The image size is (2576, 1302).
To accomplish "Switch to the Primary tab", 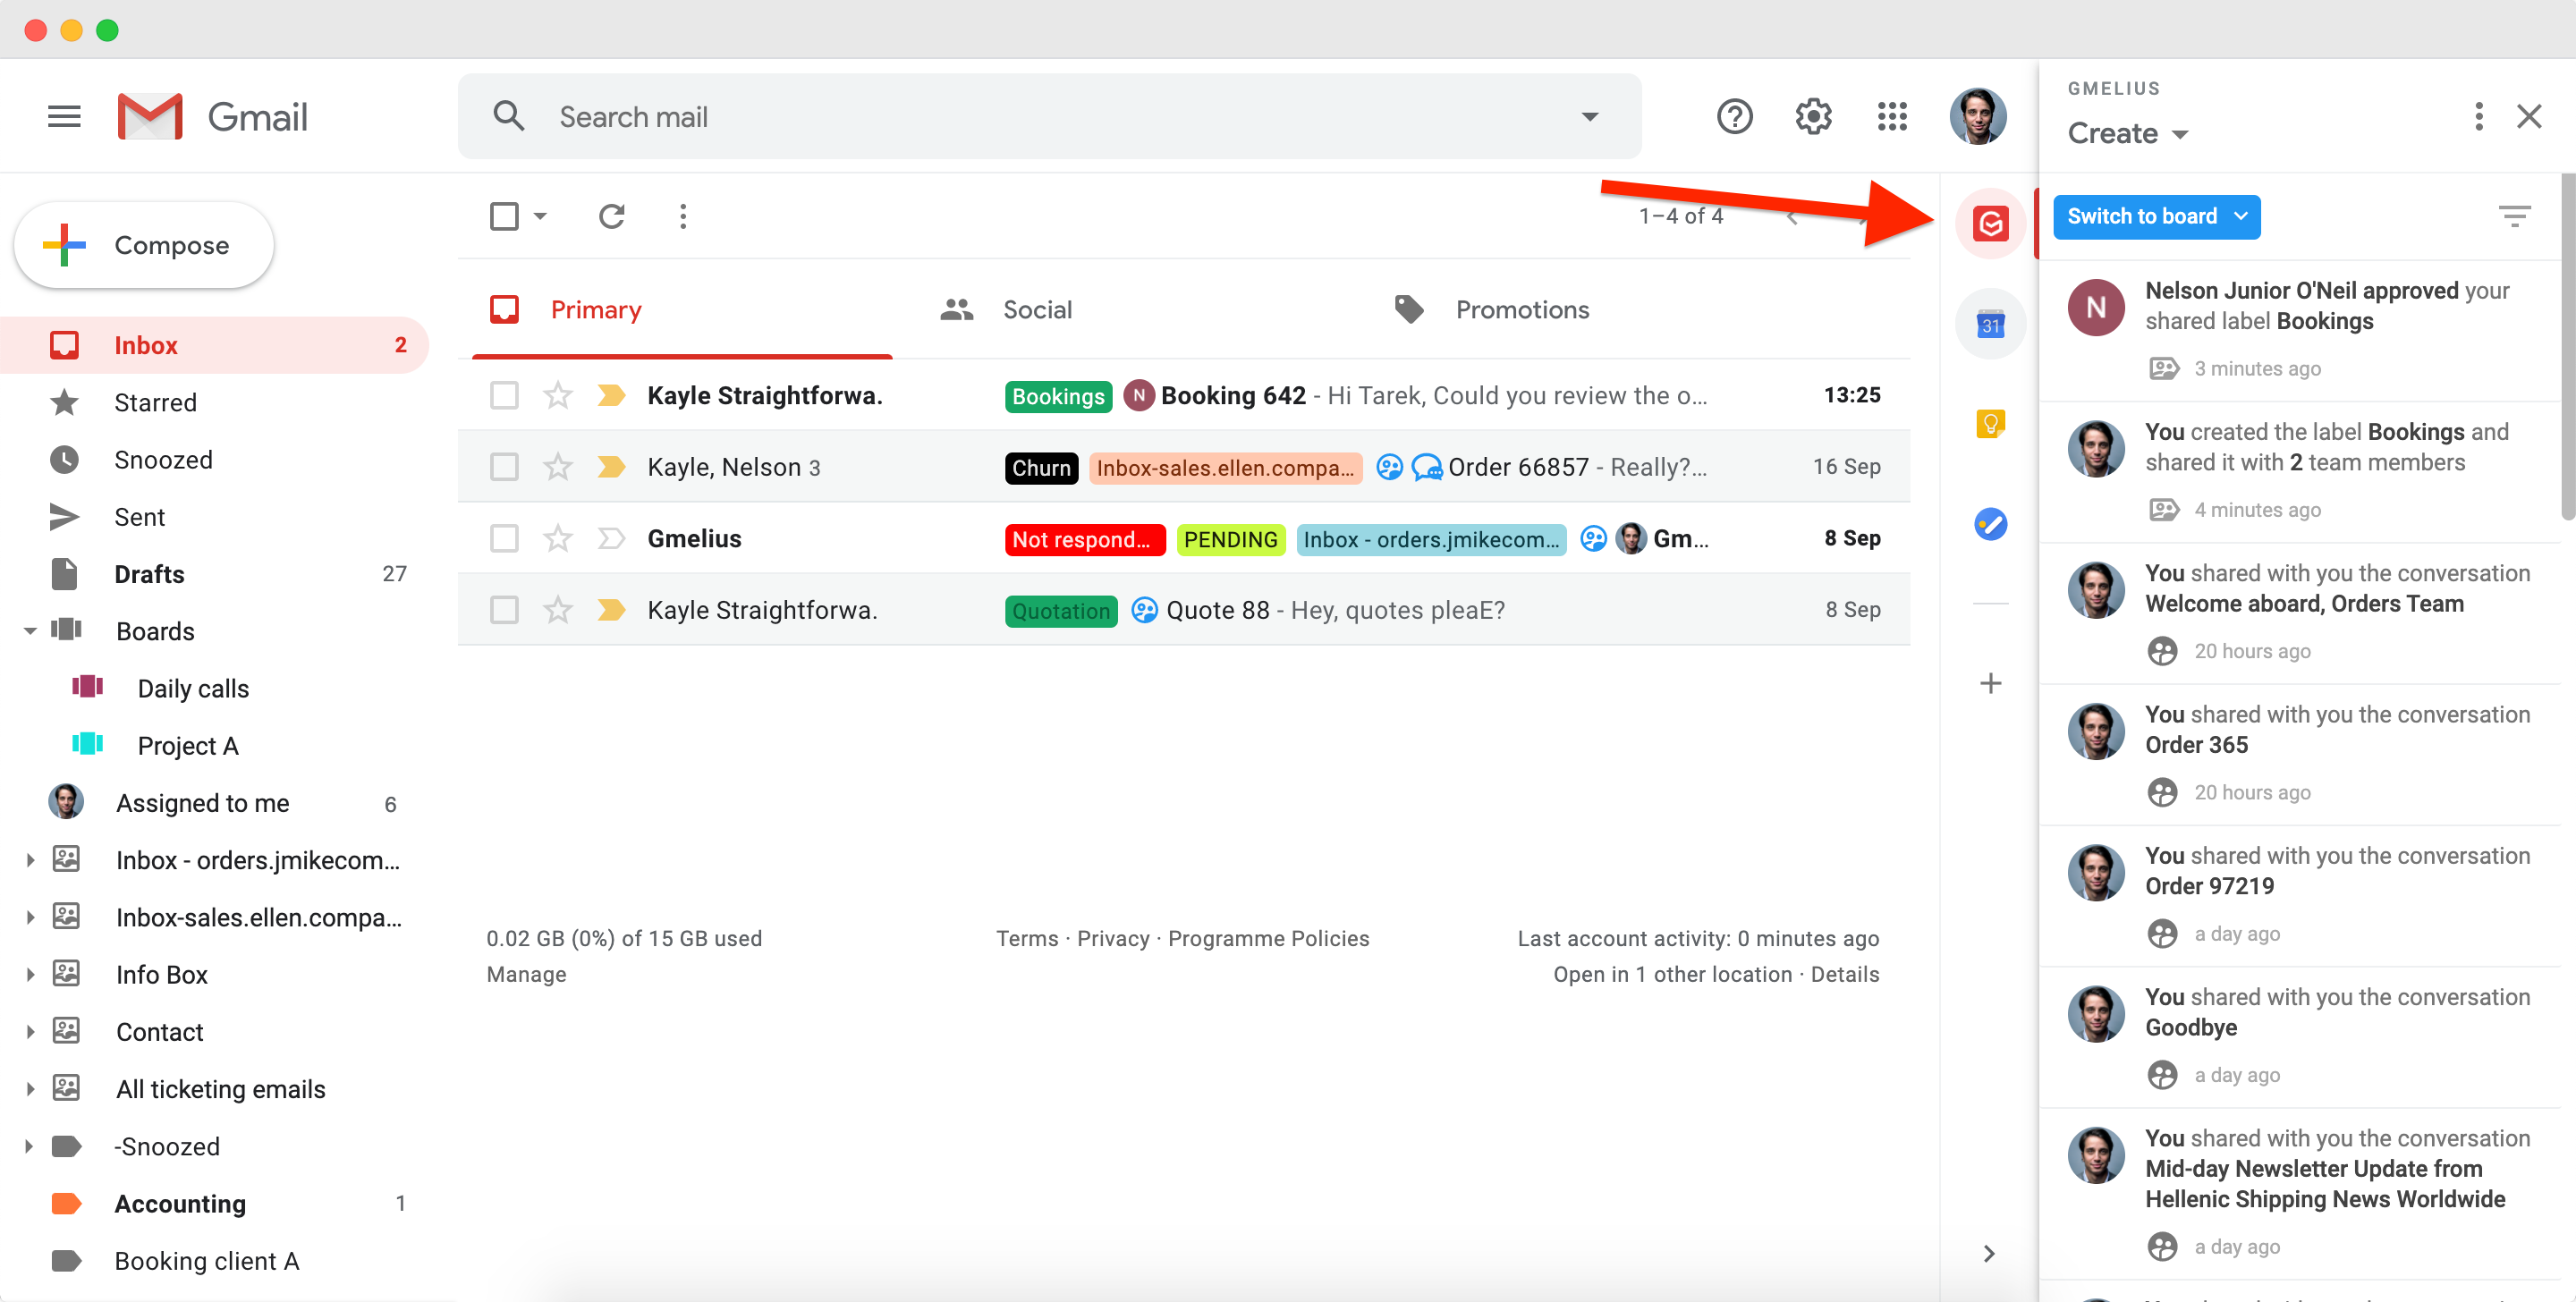I will 682,310.
